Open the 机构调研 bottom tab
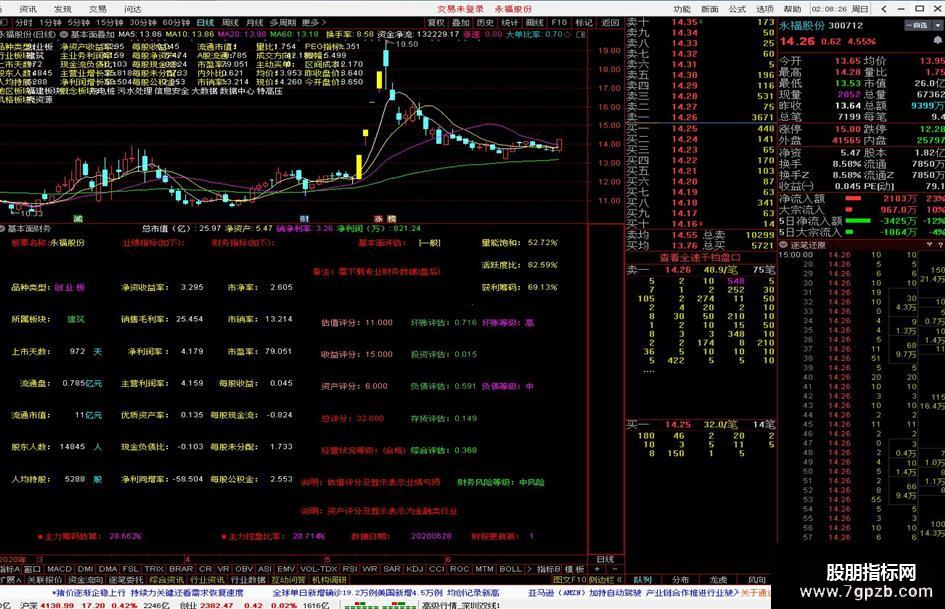This screenshot has height=609, width=945. tap(330, 579)
